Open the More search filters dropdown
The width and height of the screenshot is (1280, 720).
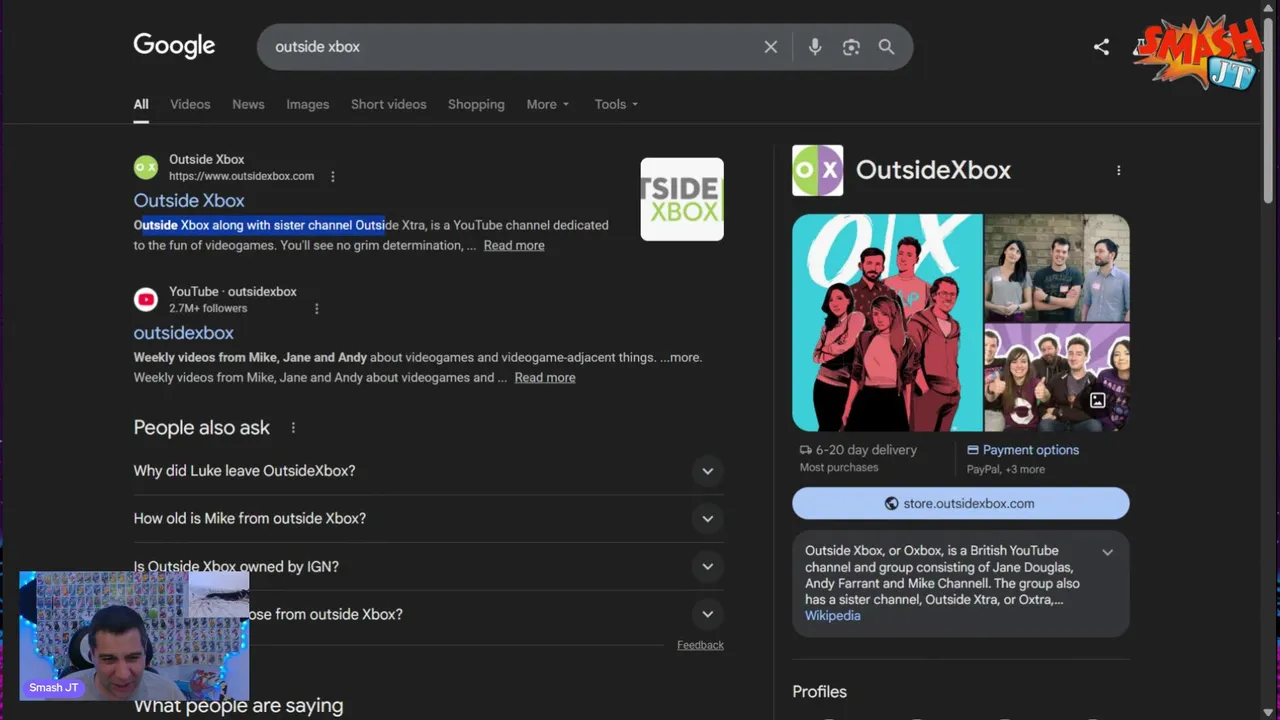click(x=548, y=104)
